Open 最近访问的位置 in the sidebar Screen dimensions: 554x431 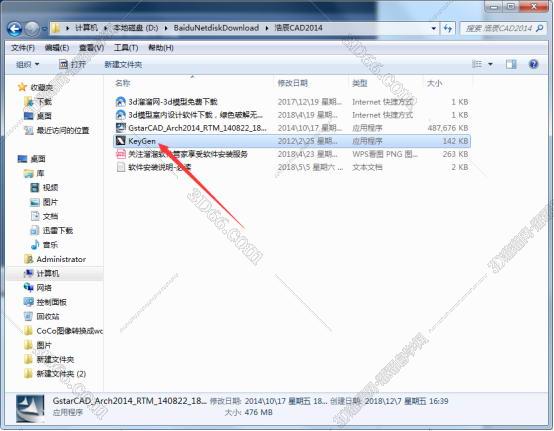click(x=57, y=130)
